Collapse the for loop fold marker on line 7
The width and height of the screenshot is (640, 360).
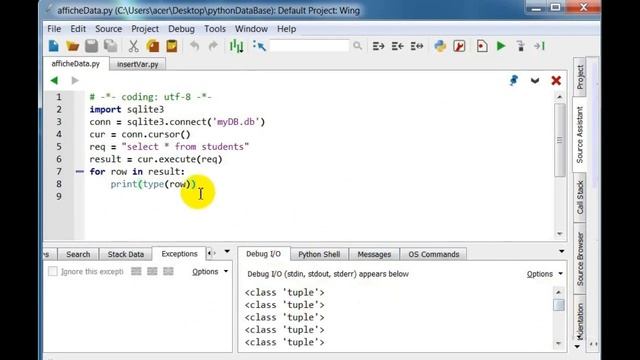click(x=80, y=172)
